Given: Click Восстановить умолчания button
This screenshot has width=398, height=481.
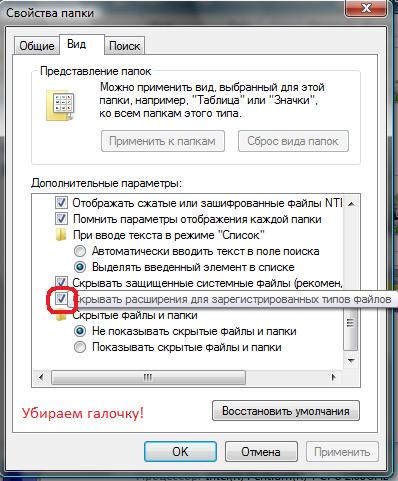Looking at the screenshot, I should click(286, 411).
